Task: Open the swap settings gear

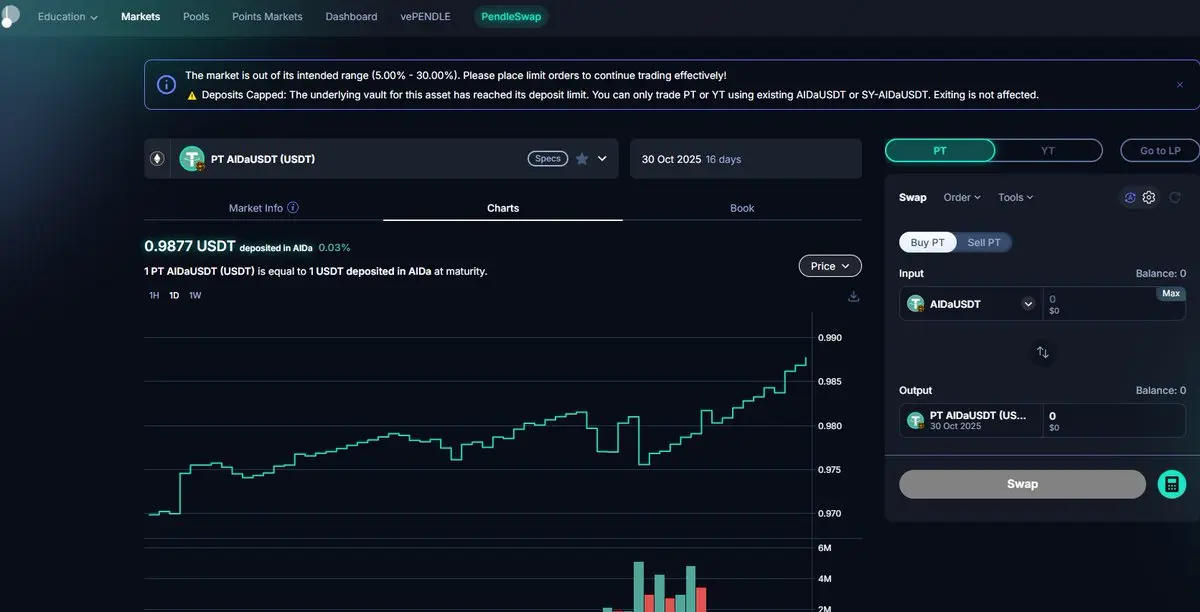Action: 1149,197
